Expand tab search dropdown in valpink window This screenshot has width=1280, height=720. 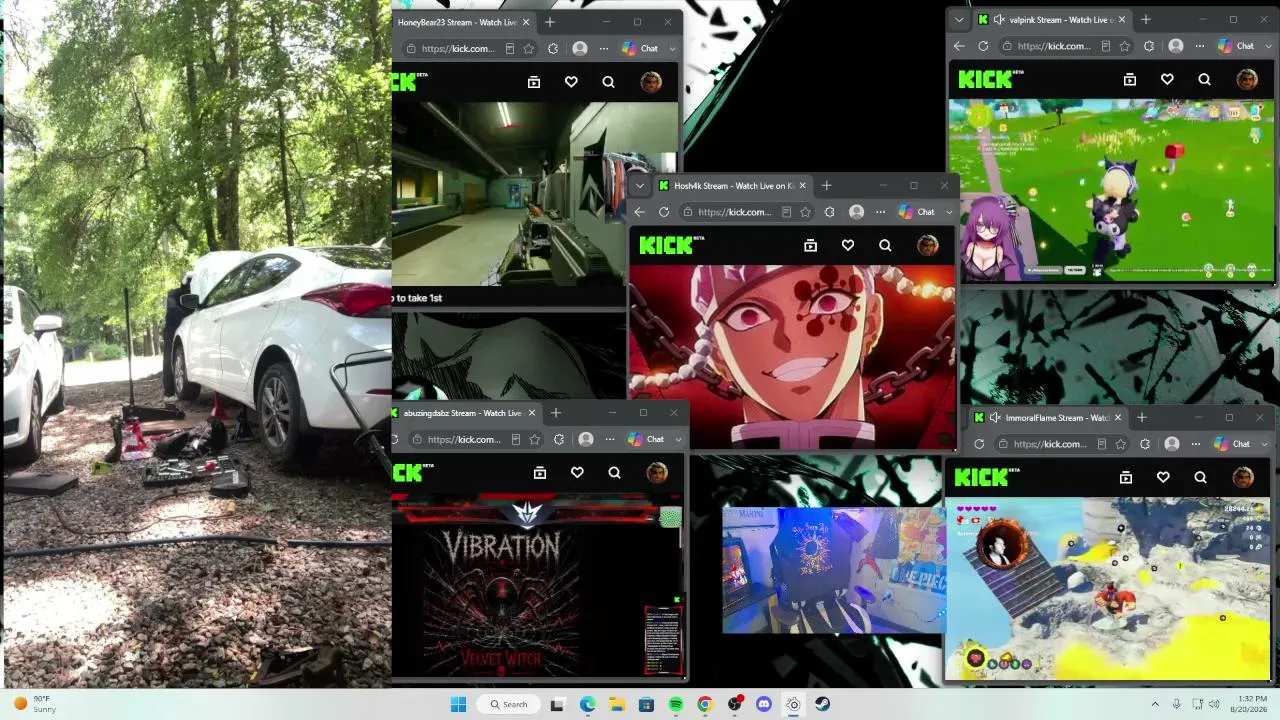coord(959,20)
